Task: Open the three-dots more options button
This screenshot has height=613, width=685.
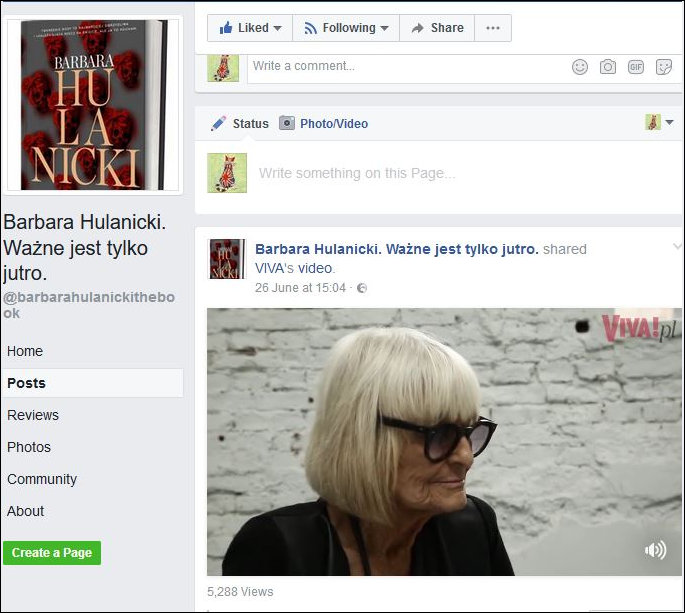Action: pos(492,28)
